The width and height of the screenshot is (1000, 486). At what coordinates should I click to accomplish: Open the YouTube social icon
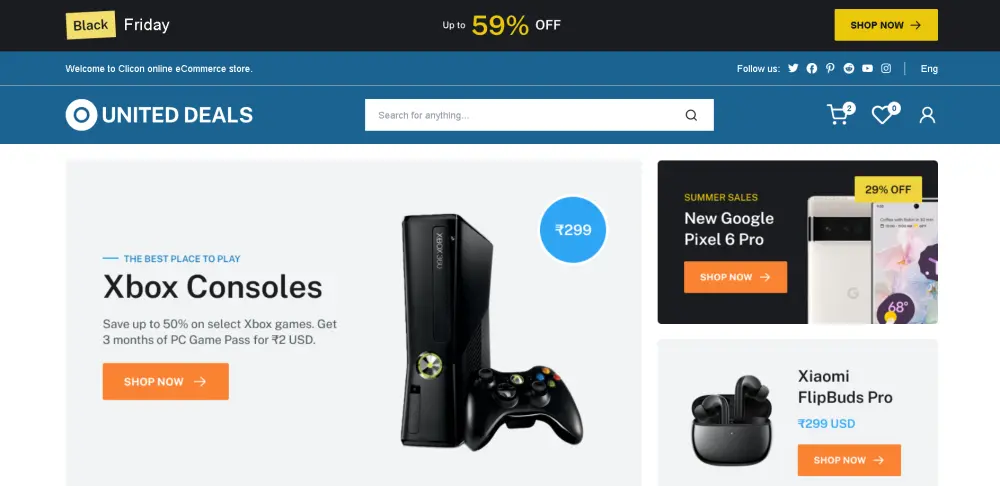point(867,68)
